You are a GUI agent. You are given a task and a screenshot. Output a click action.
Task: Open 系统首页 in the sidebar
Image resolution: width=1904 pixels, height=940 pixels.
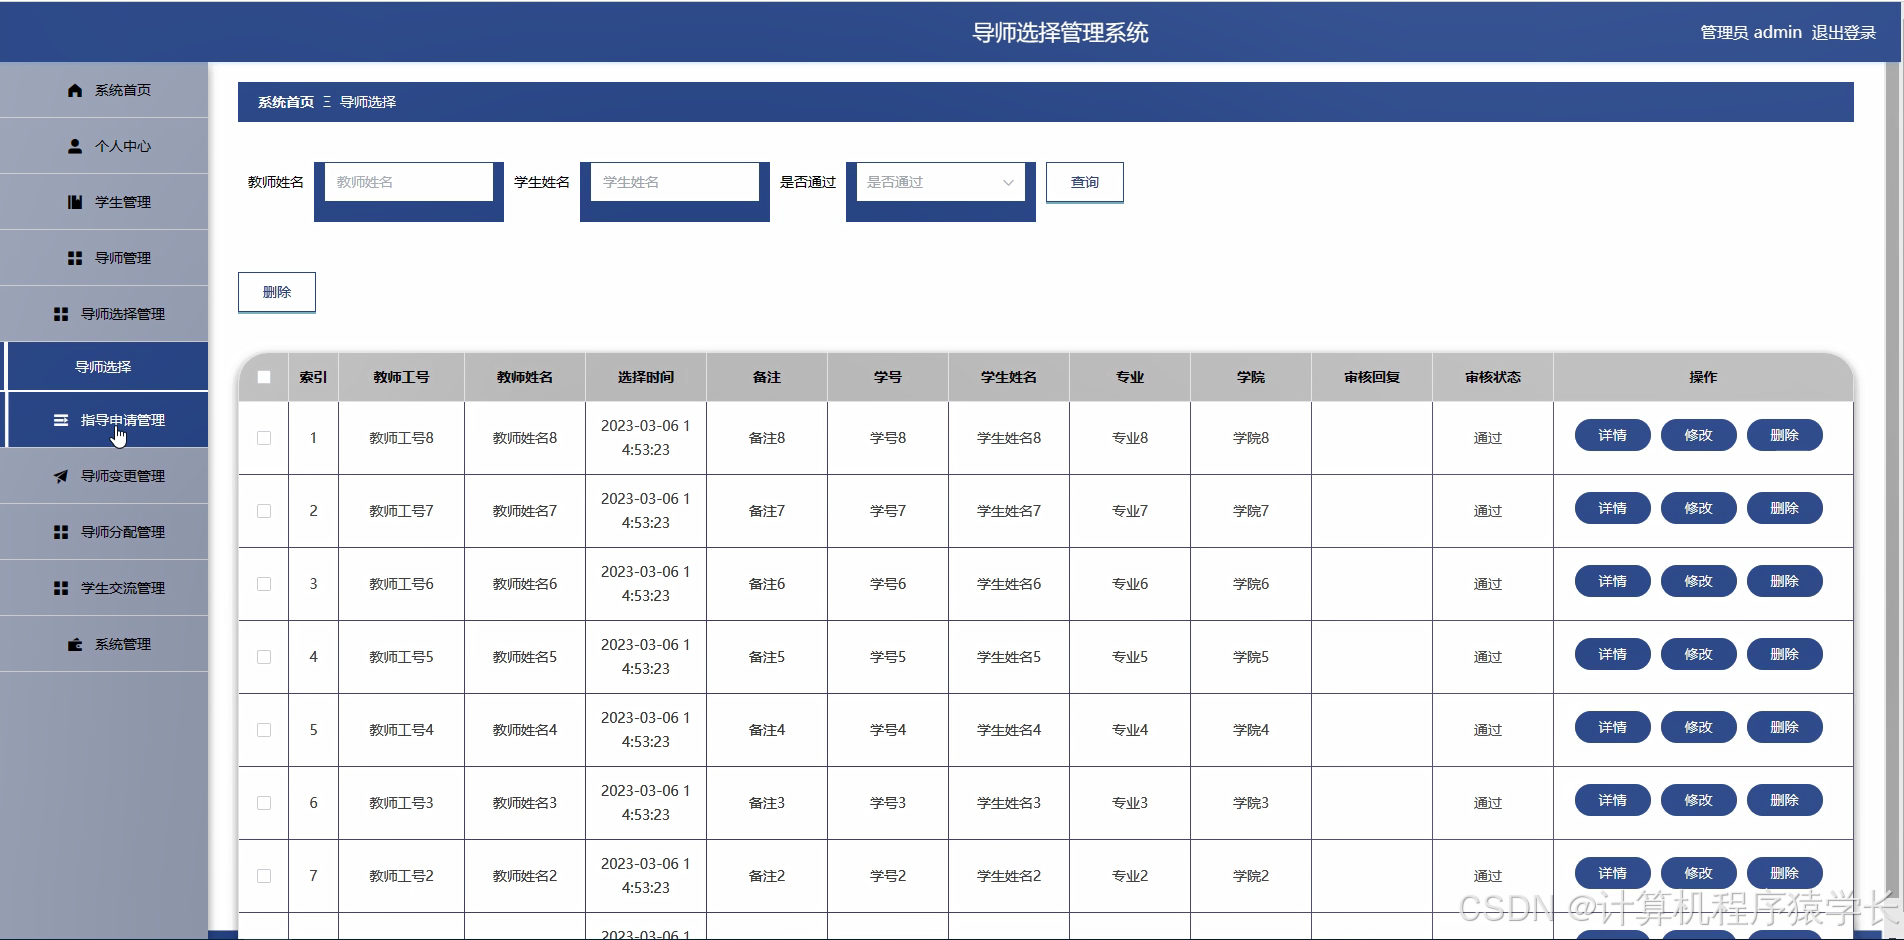(104, 90)
